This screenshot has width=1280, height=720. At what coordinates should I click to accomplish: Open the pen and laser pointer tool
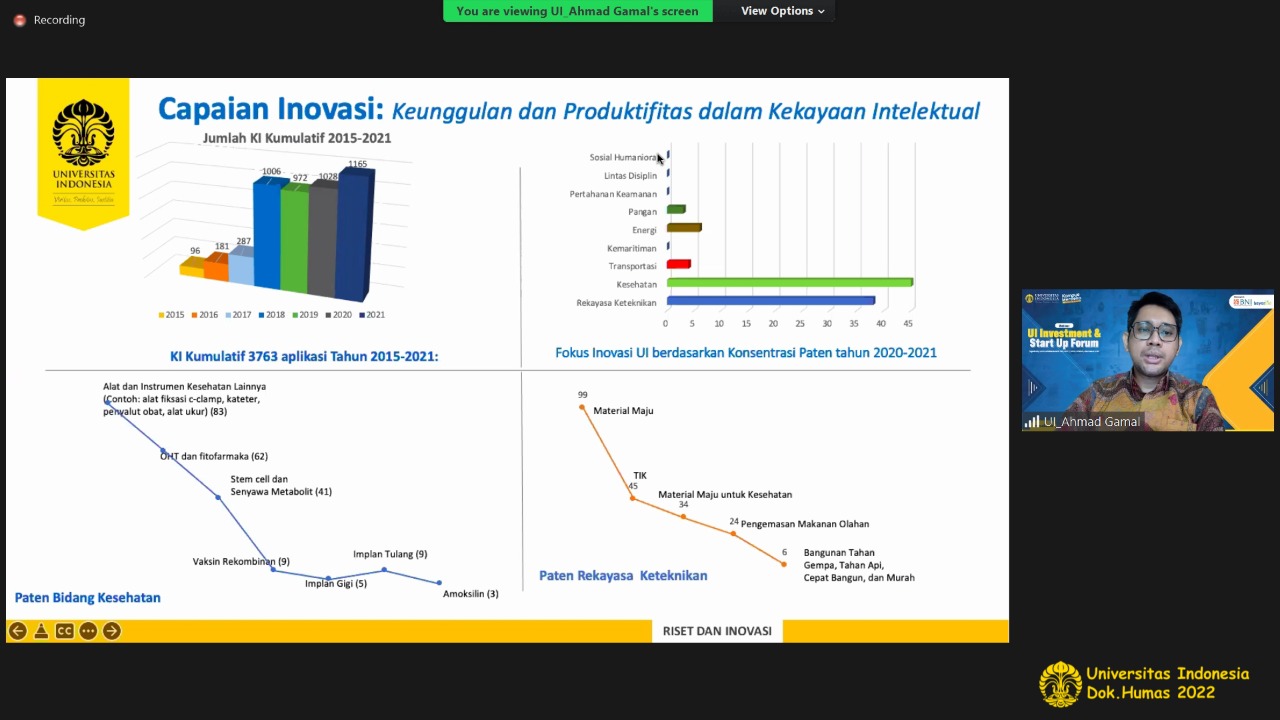pyautogui.click(x=41, y=631)
